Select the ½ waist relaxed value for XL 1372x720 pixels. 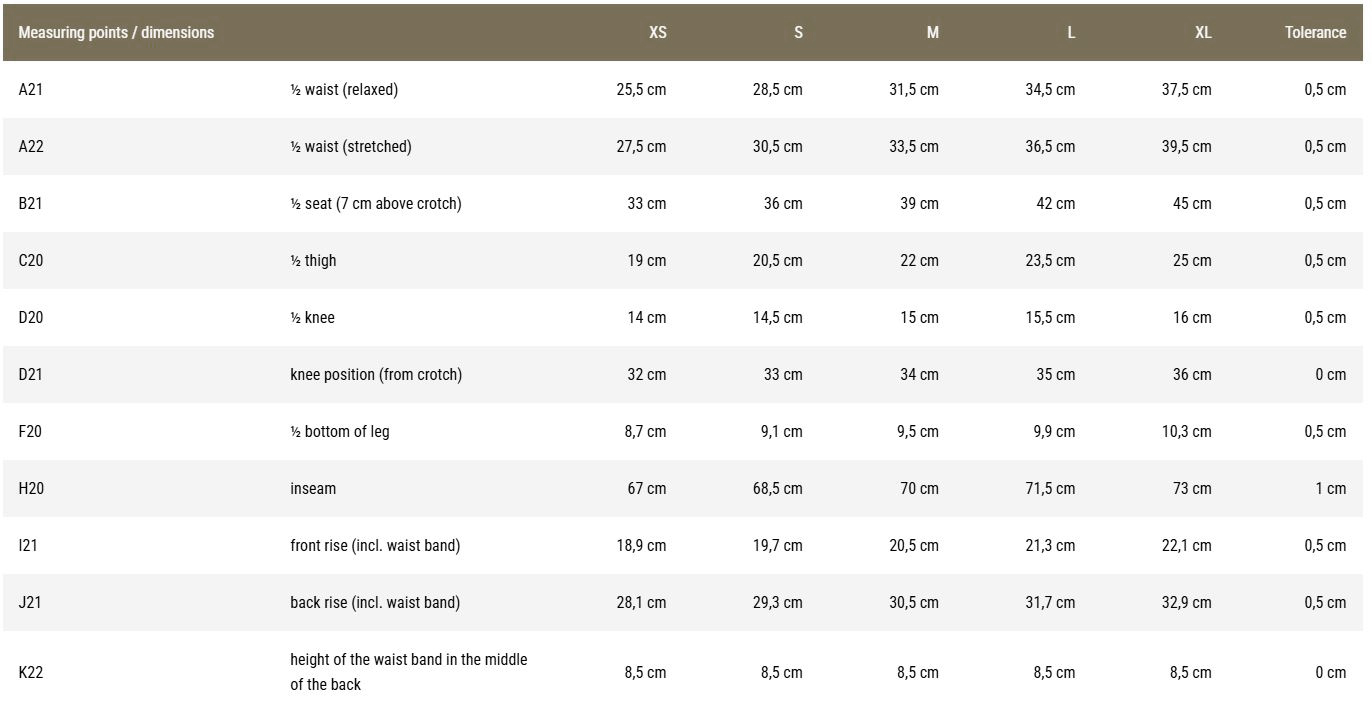(1186, 89)
